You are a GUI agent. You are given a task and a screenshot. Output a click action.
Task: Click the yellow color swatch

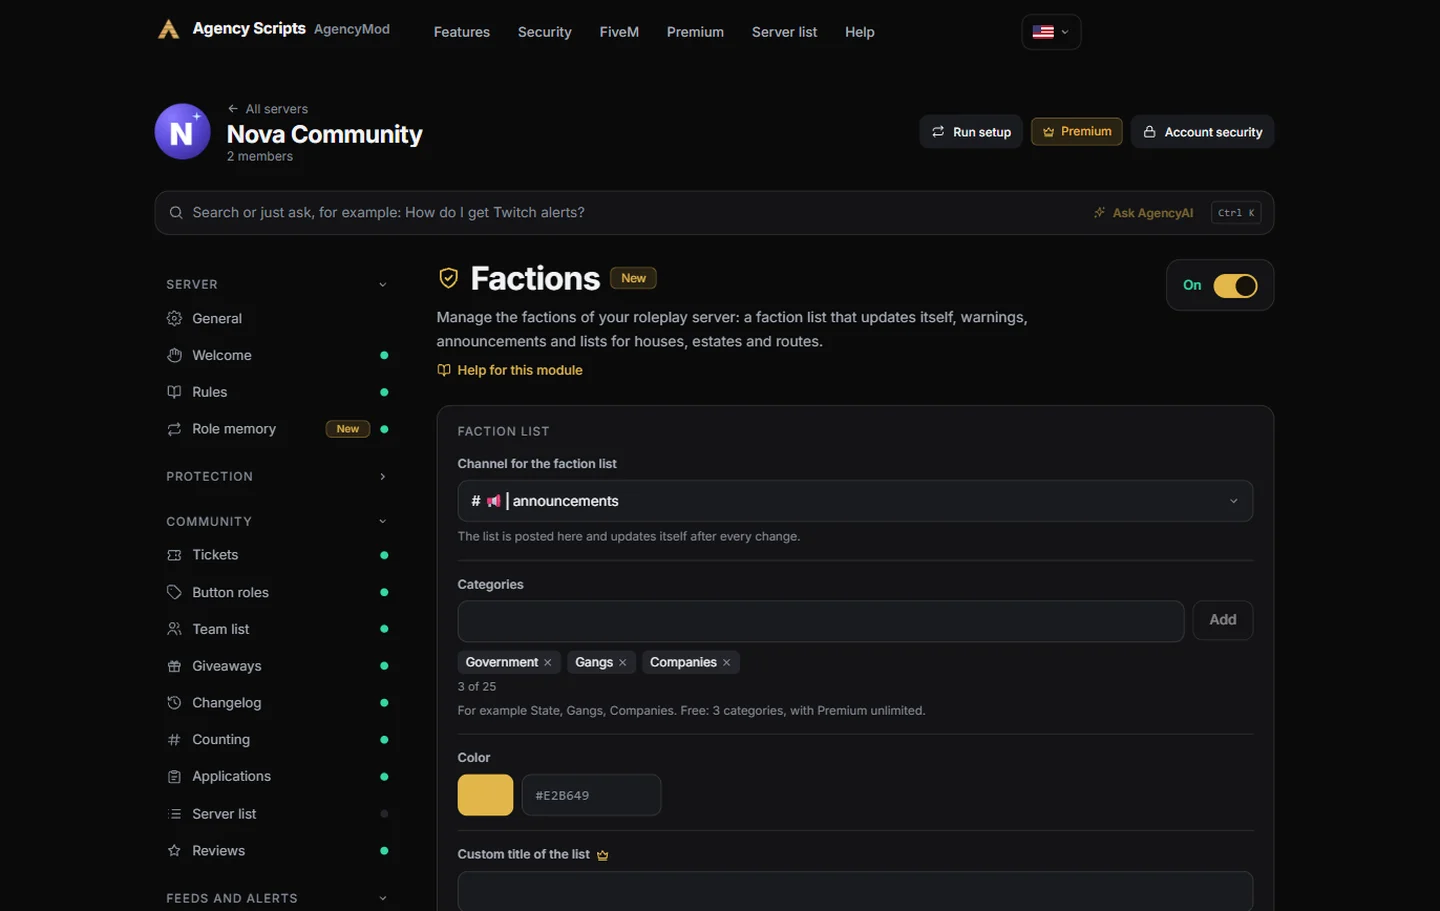(x=486, y=795)
